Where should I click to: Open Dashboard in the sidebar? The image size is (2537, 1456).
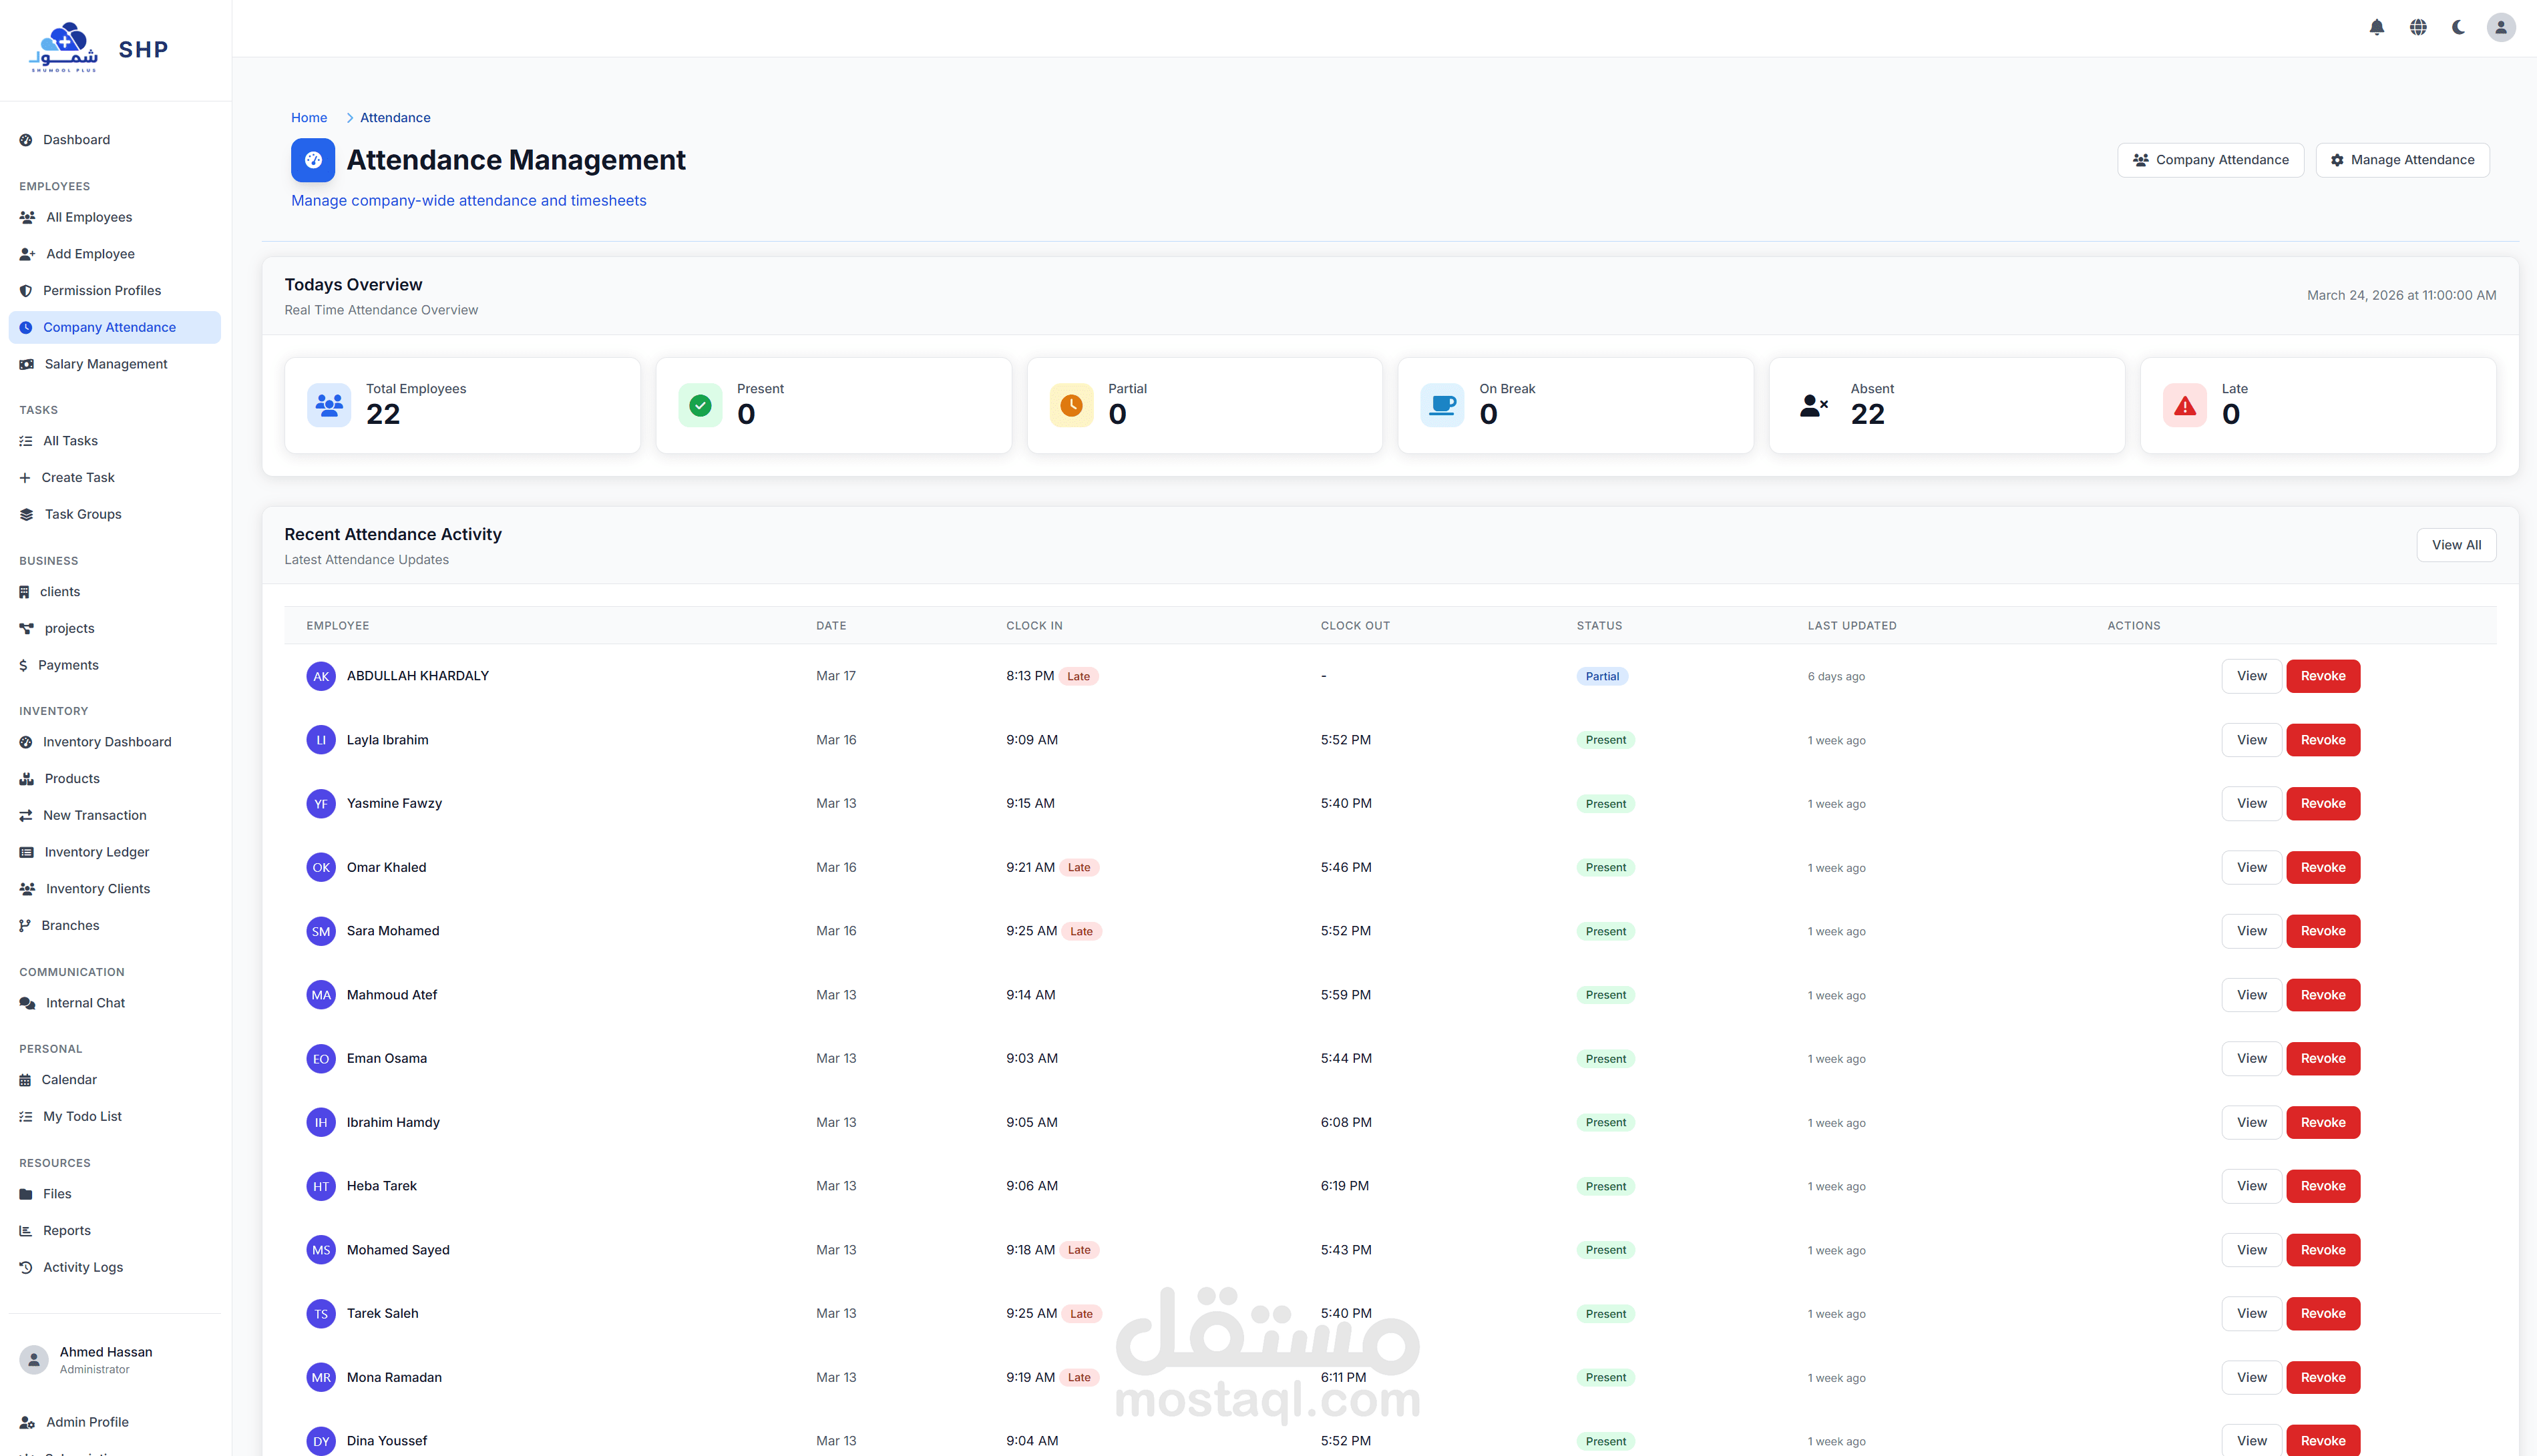coord(76,140)
